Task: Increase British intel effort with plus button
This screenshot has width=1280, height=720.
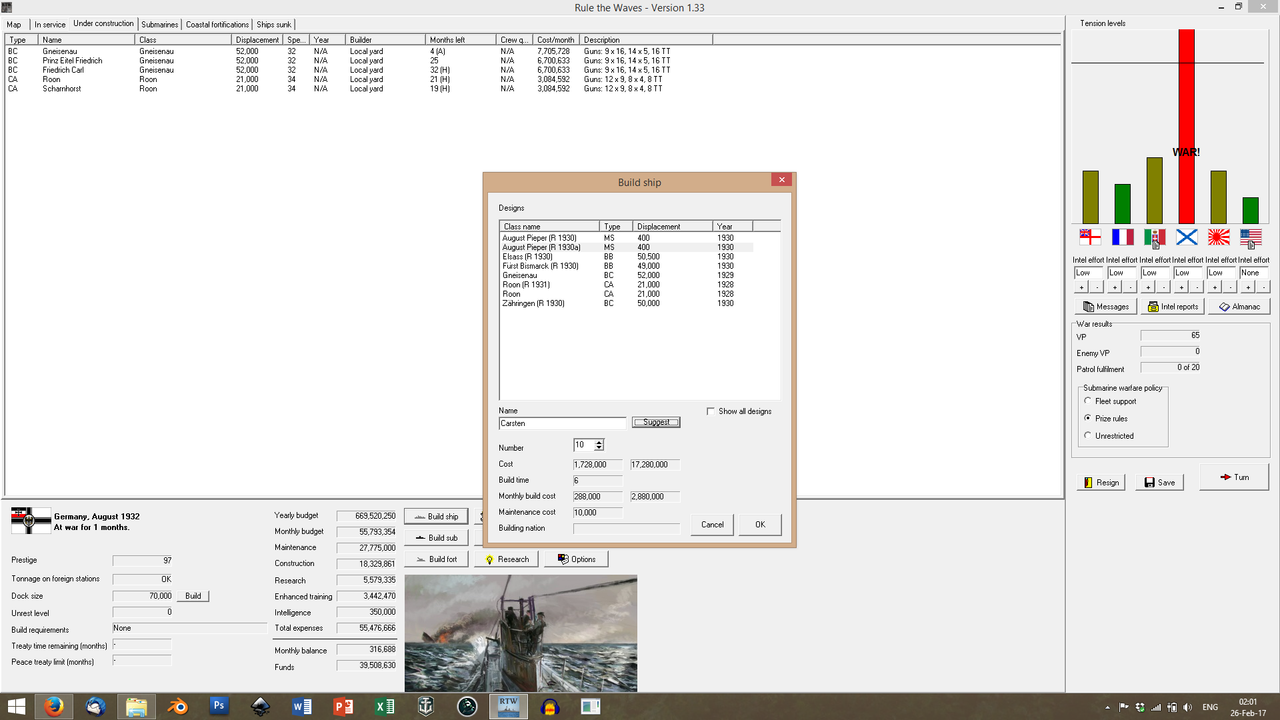Action: click(x=1083, y=286)
